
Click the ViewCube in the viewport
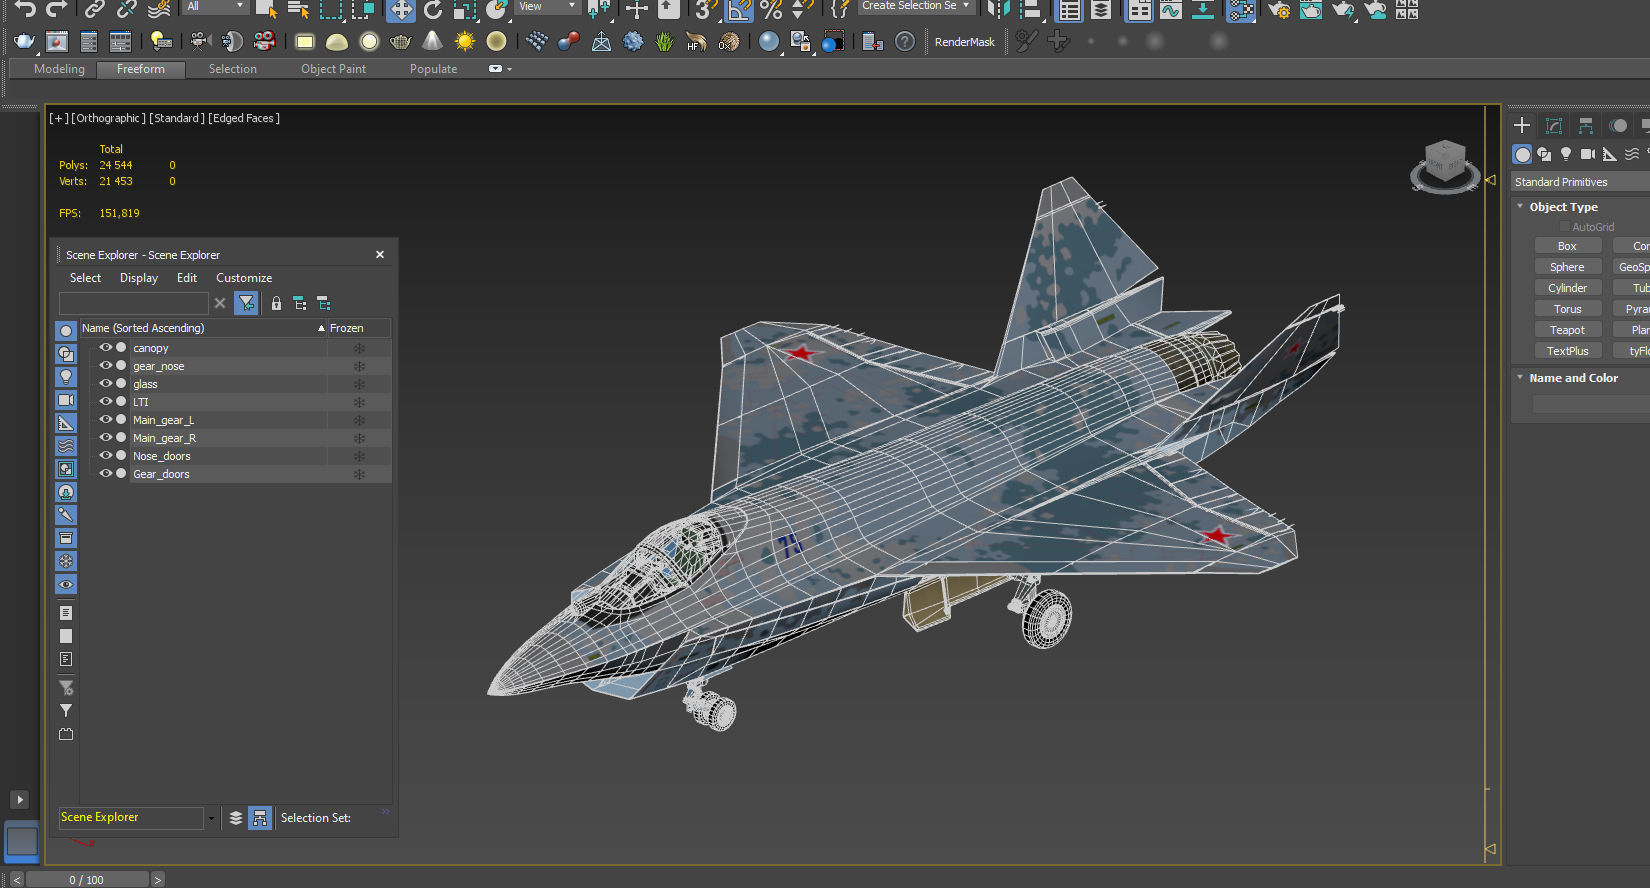(1445, 165)
